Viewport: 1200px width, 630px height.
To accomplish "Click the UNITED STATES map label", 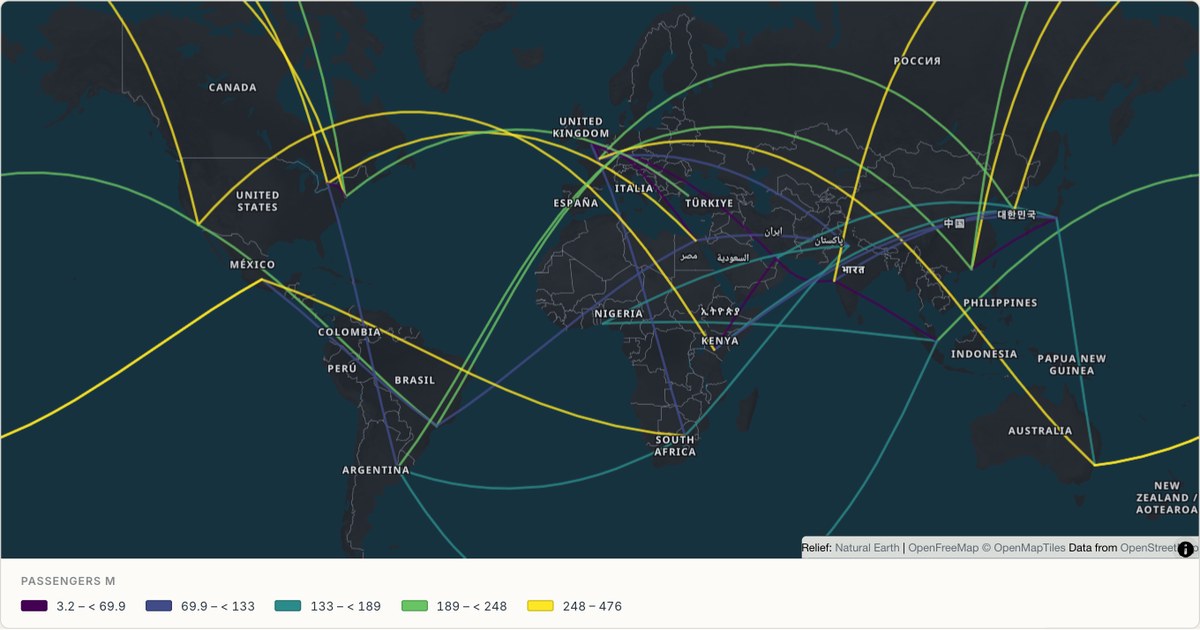I will pyautogui.click(x=258, y=201).
